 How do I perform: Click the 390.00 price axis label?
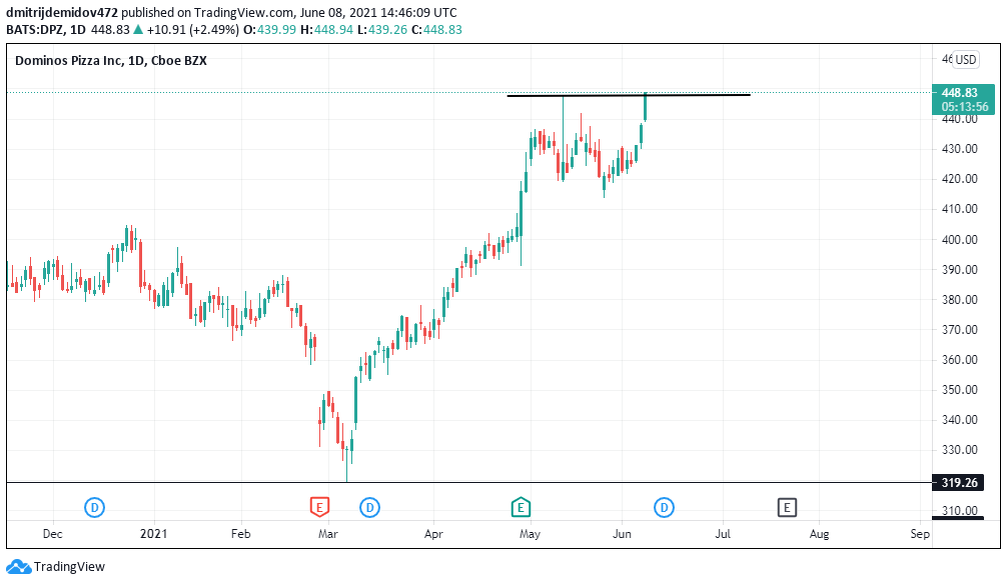[959, 270]
